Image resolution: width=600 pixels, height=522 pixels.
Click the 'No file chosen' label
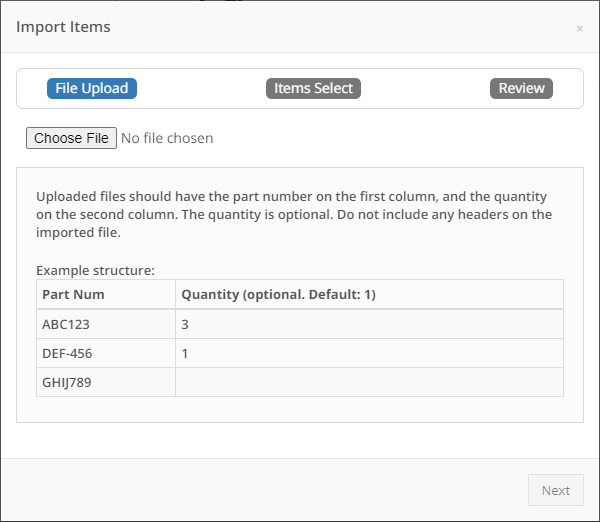(167, 138)
